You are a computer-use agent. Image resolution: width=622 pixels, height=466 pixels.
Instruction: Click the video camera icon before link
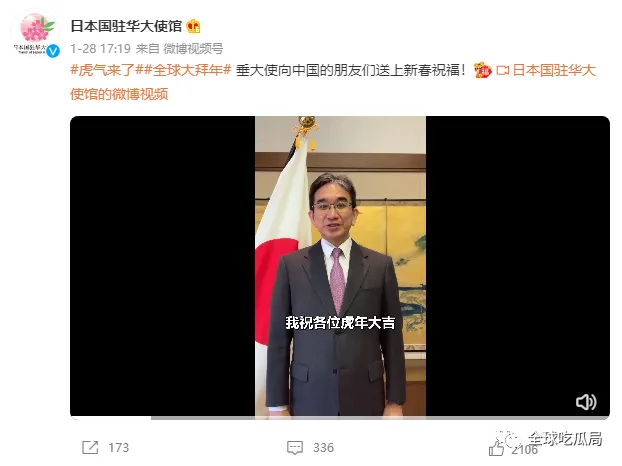502,71
